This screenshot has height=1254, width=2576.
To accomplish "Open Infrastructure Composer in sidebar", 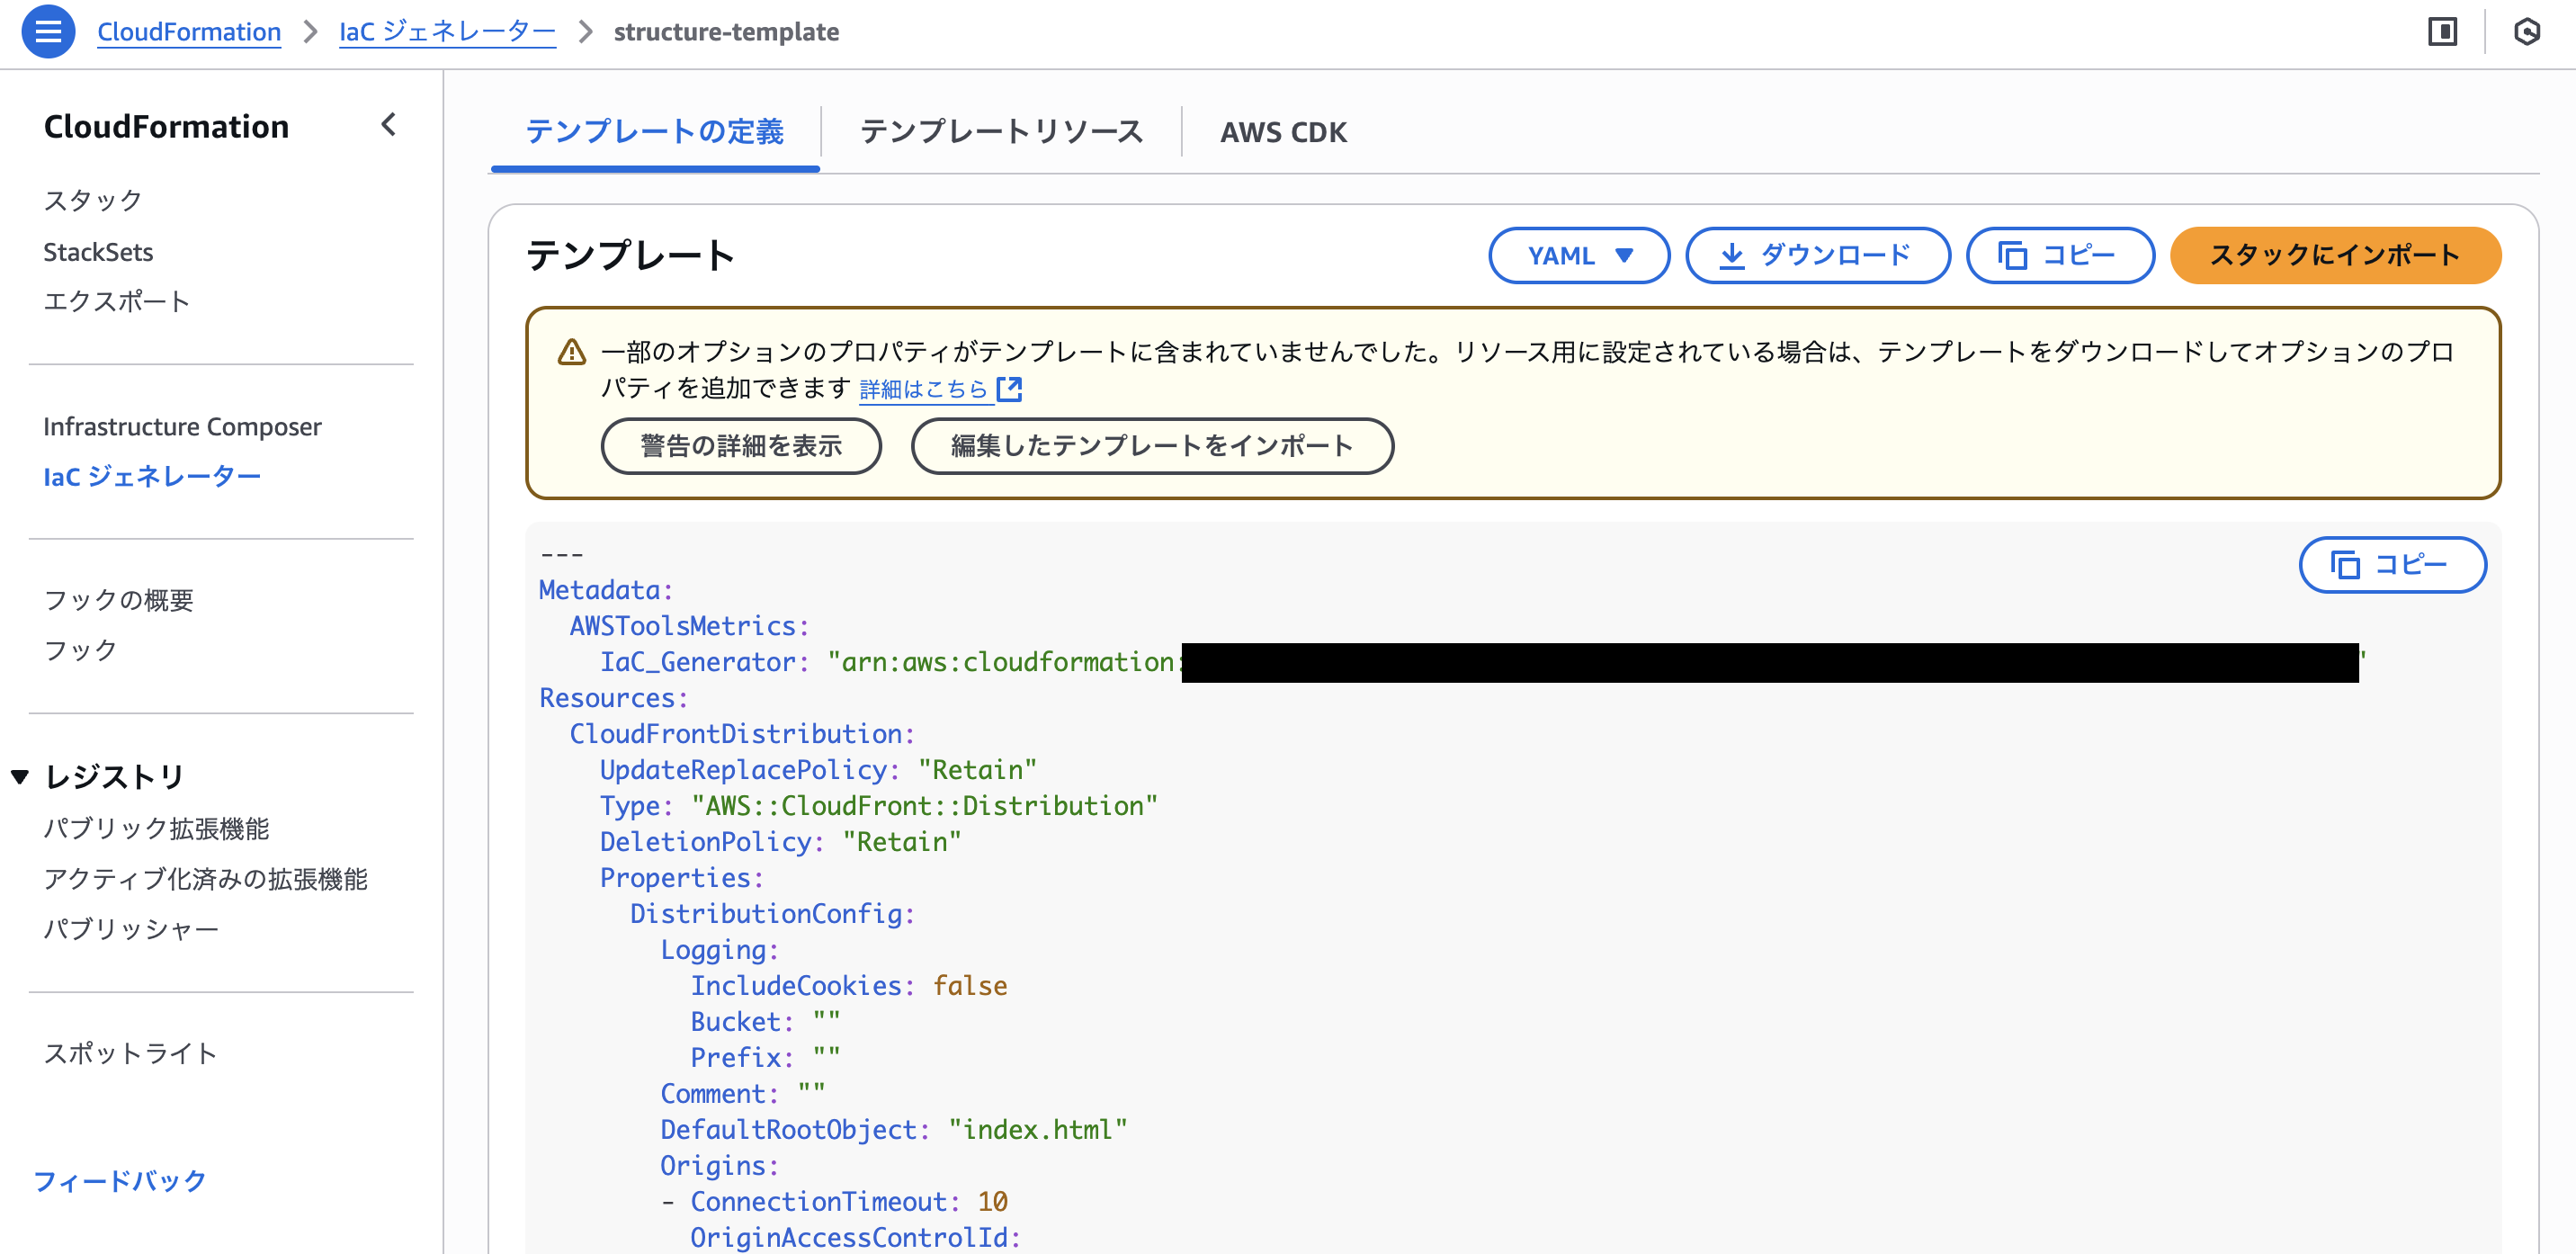I will pyautogui.click(x=182, y=427).
